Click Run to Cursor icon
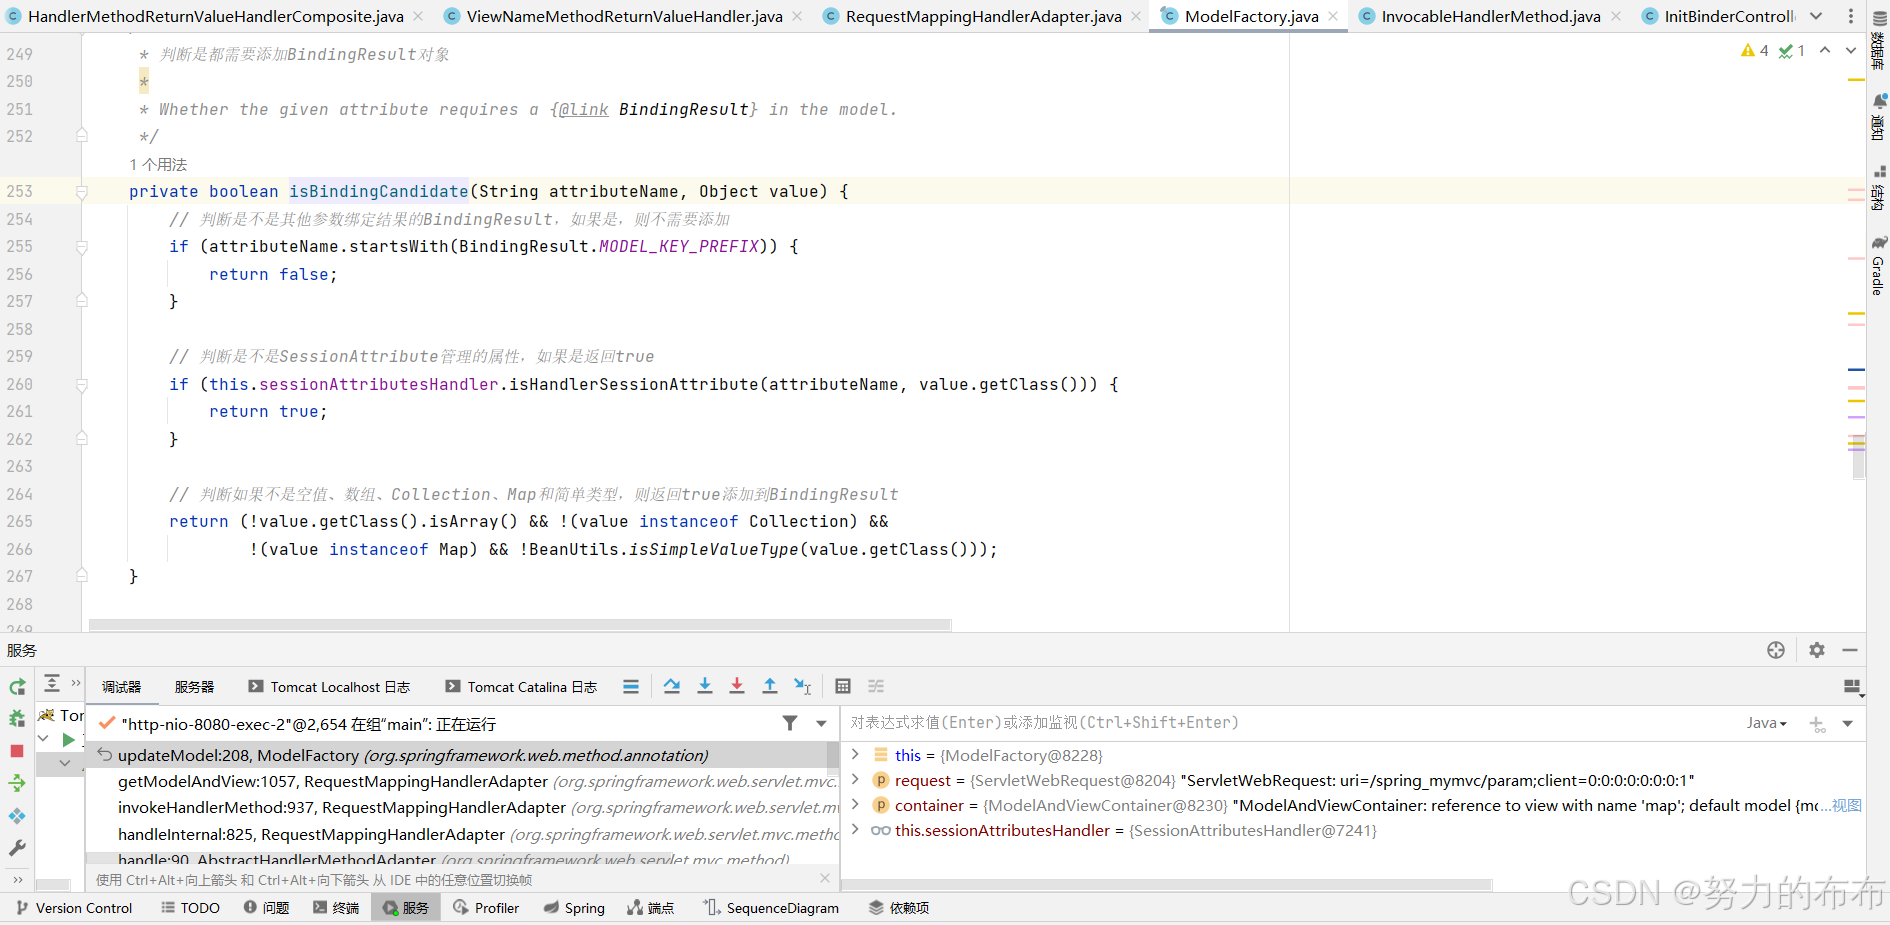 (x=803, y=686)
